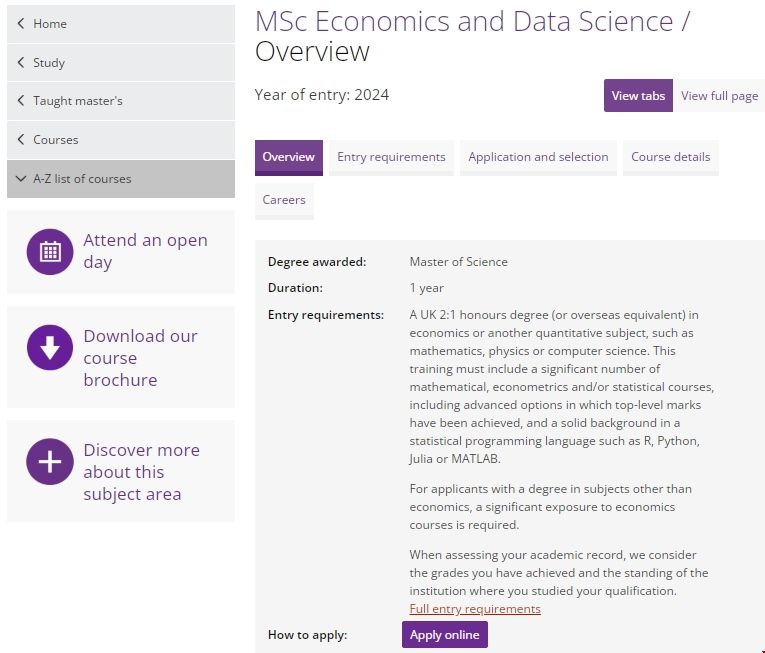Click the Courses back chevron
This screenshot has width=765, height=653.
point(21,140)
